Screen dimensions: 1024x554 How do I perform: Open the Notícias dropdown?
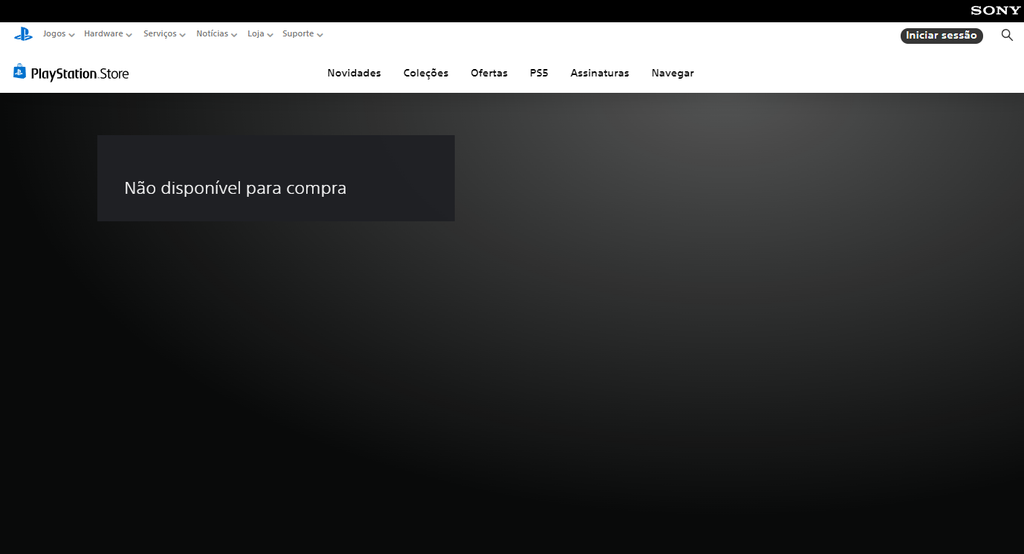click(217, 34)
